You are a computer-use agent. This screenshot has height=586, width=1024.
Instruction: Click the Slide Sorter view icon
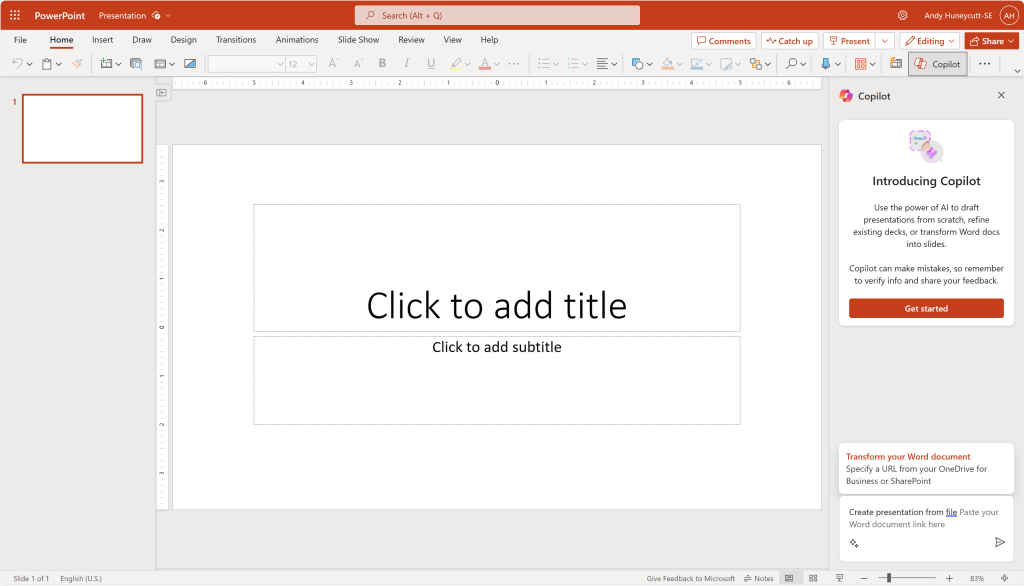coord(813,578)
